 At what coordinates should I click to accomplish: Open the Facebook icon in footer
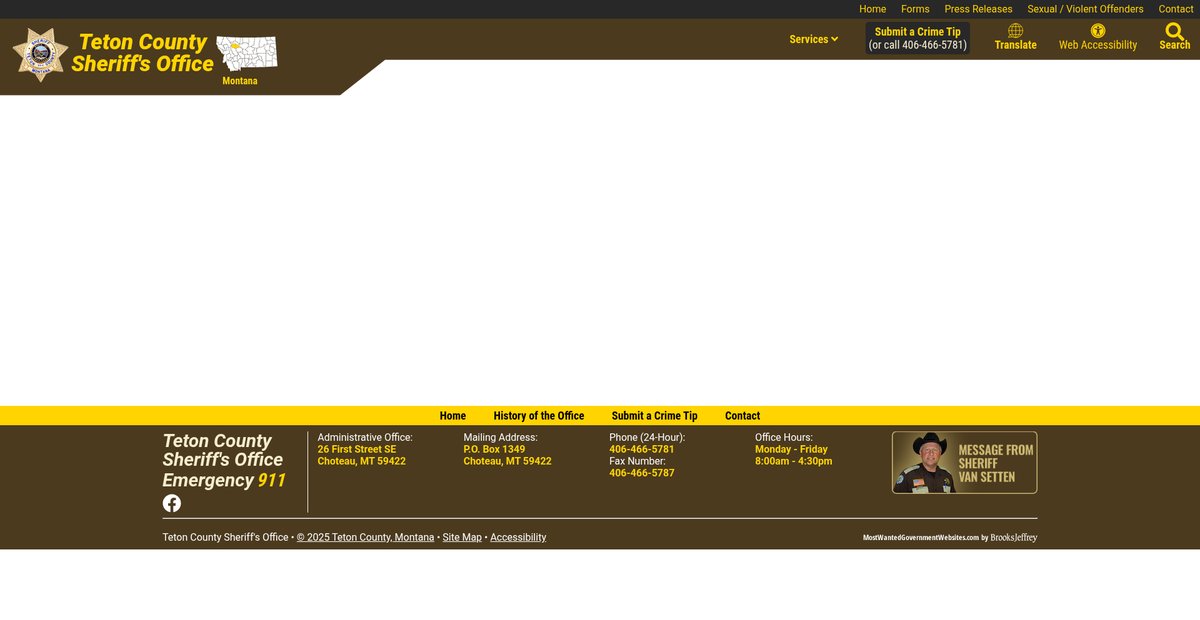click(172, 503)
